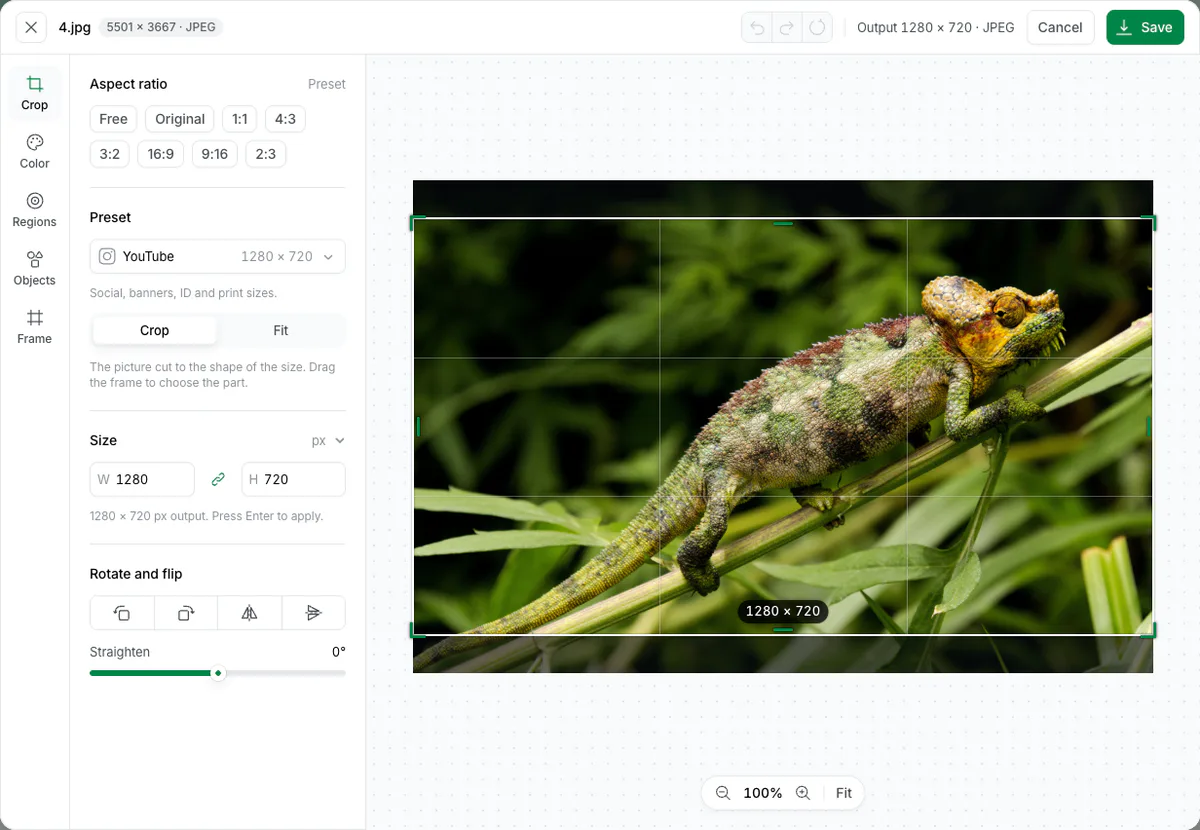Click the reset circular arrow icon
The image size is (1200, 830).
point(817,28)
